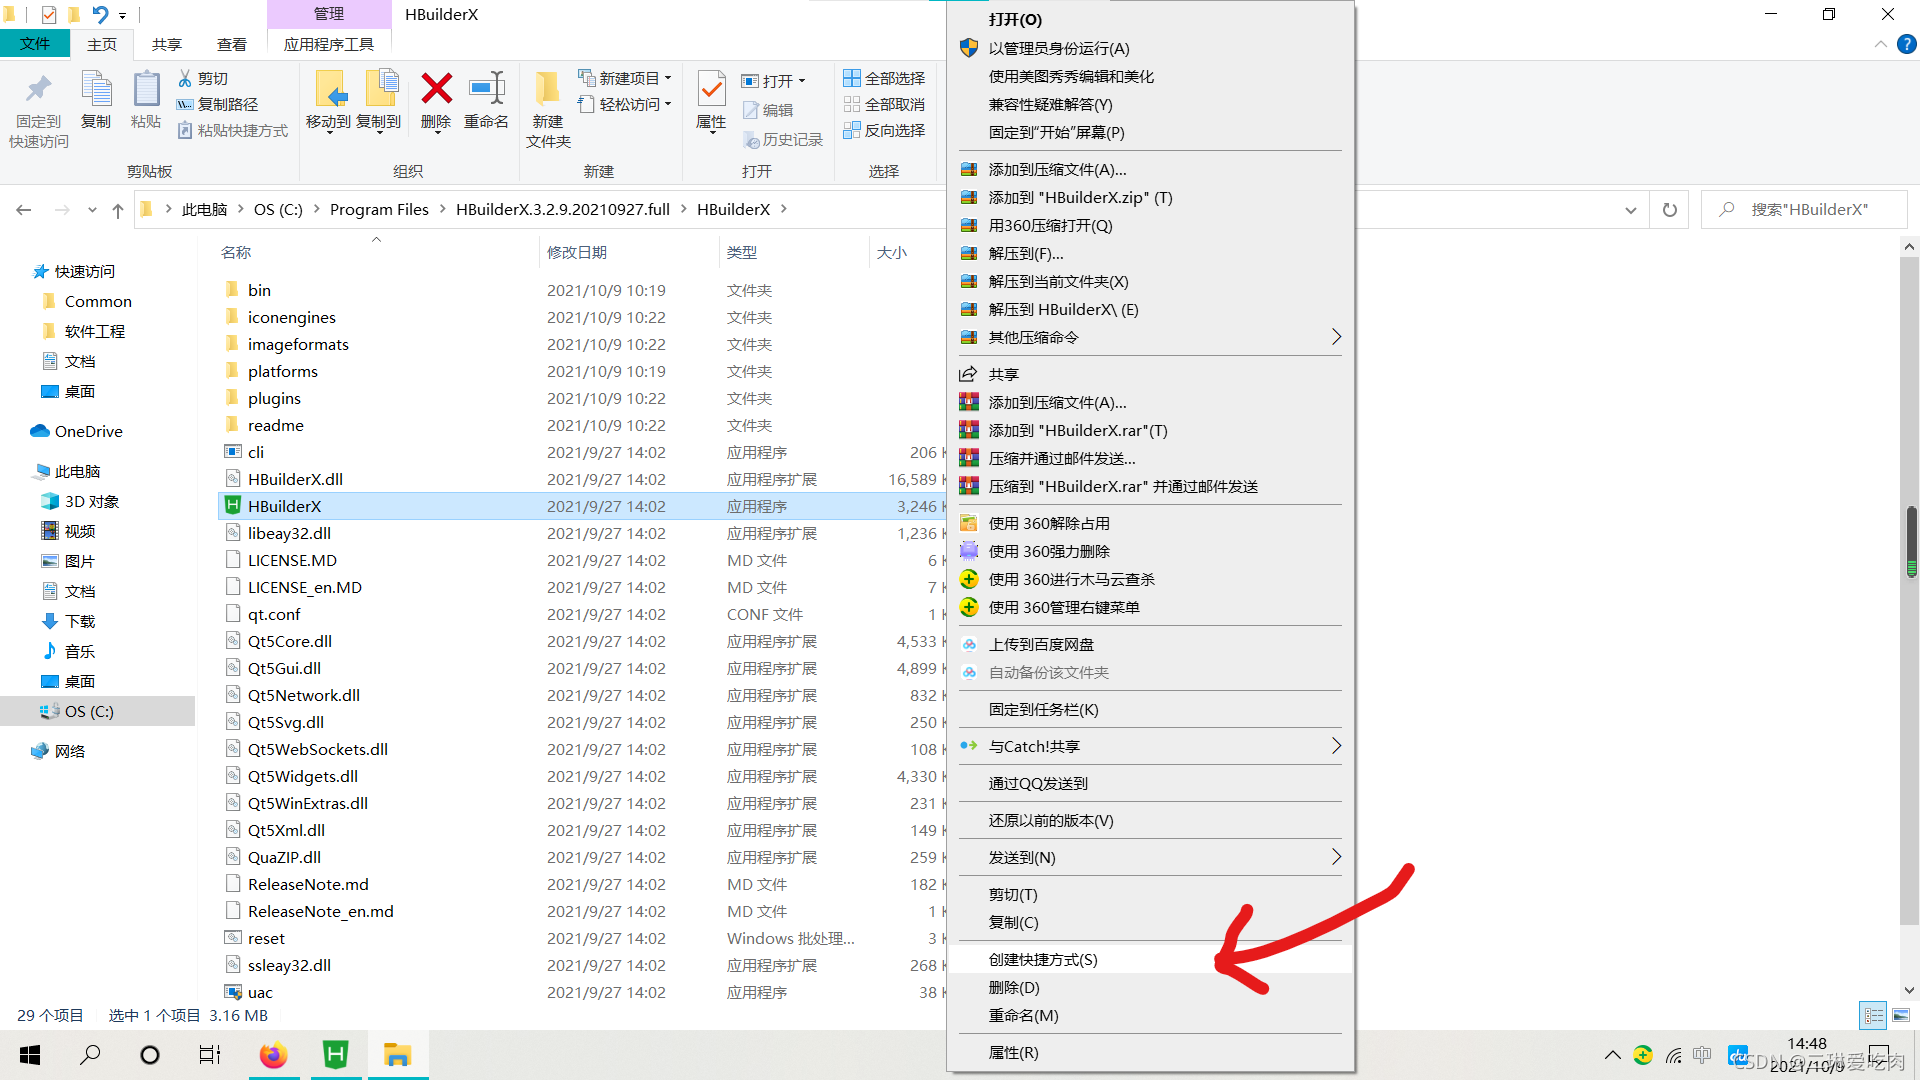Image resolution: width=1920 pixels, height=1080 pixels.
Task: Click Program Files in breadcrumb path
Action: tap(379, 209)
